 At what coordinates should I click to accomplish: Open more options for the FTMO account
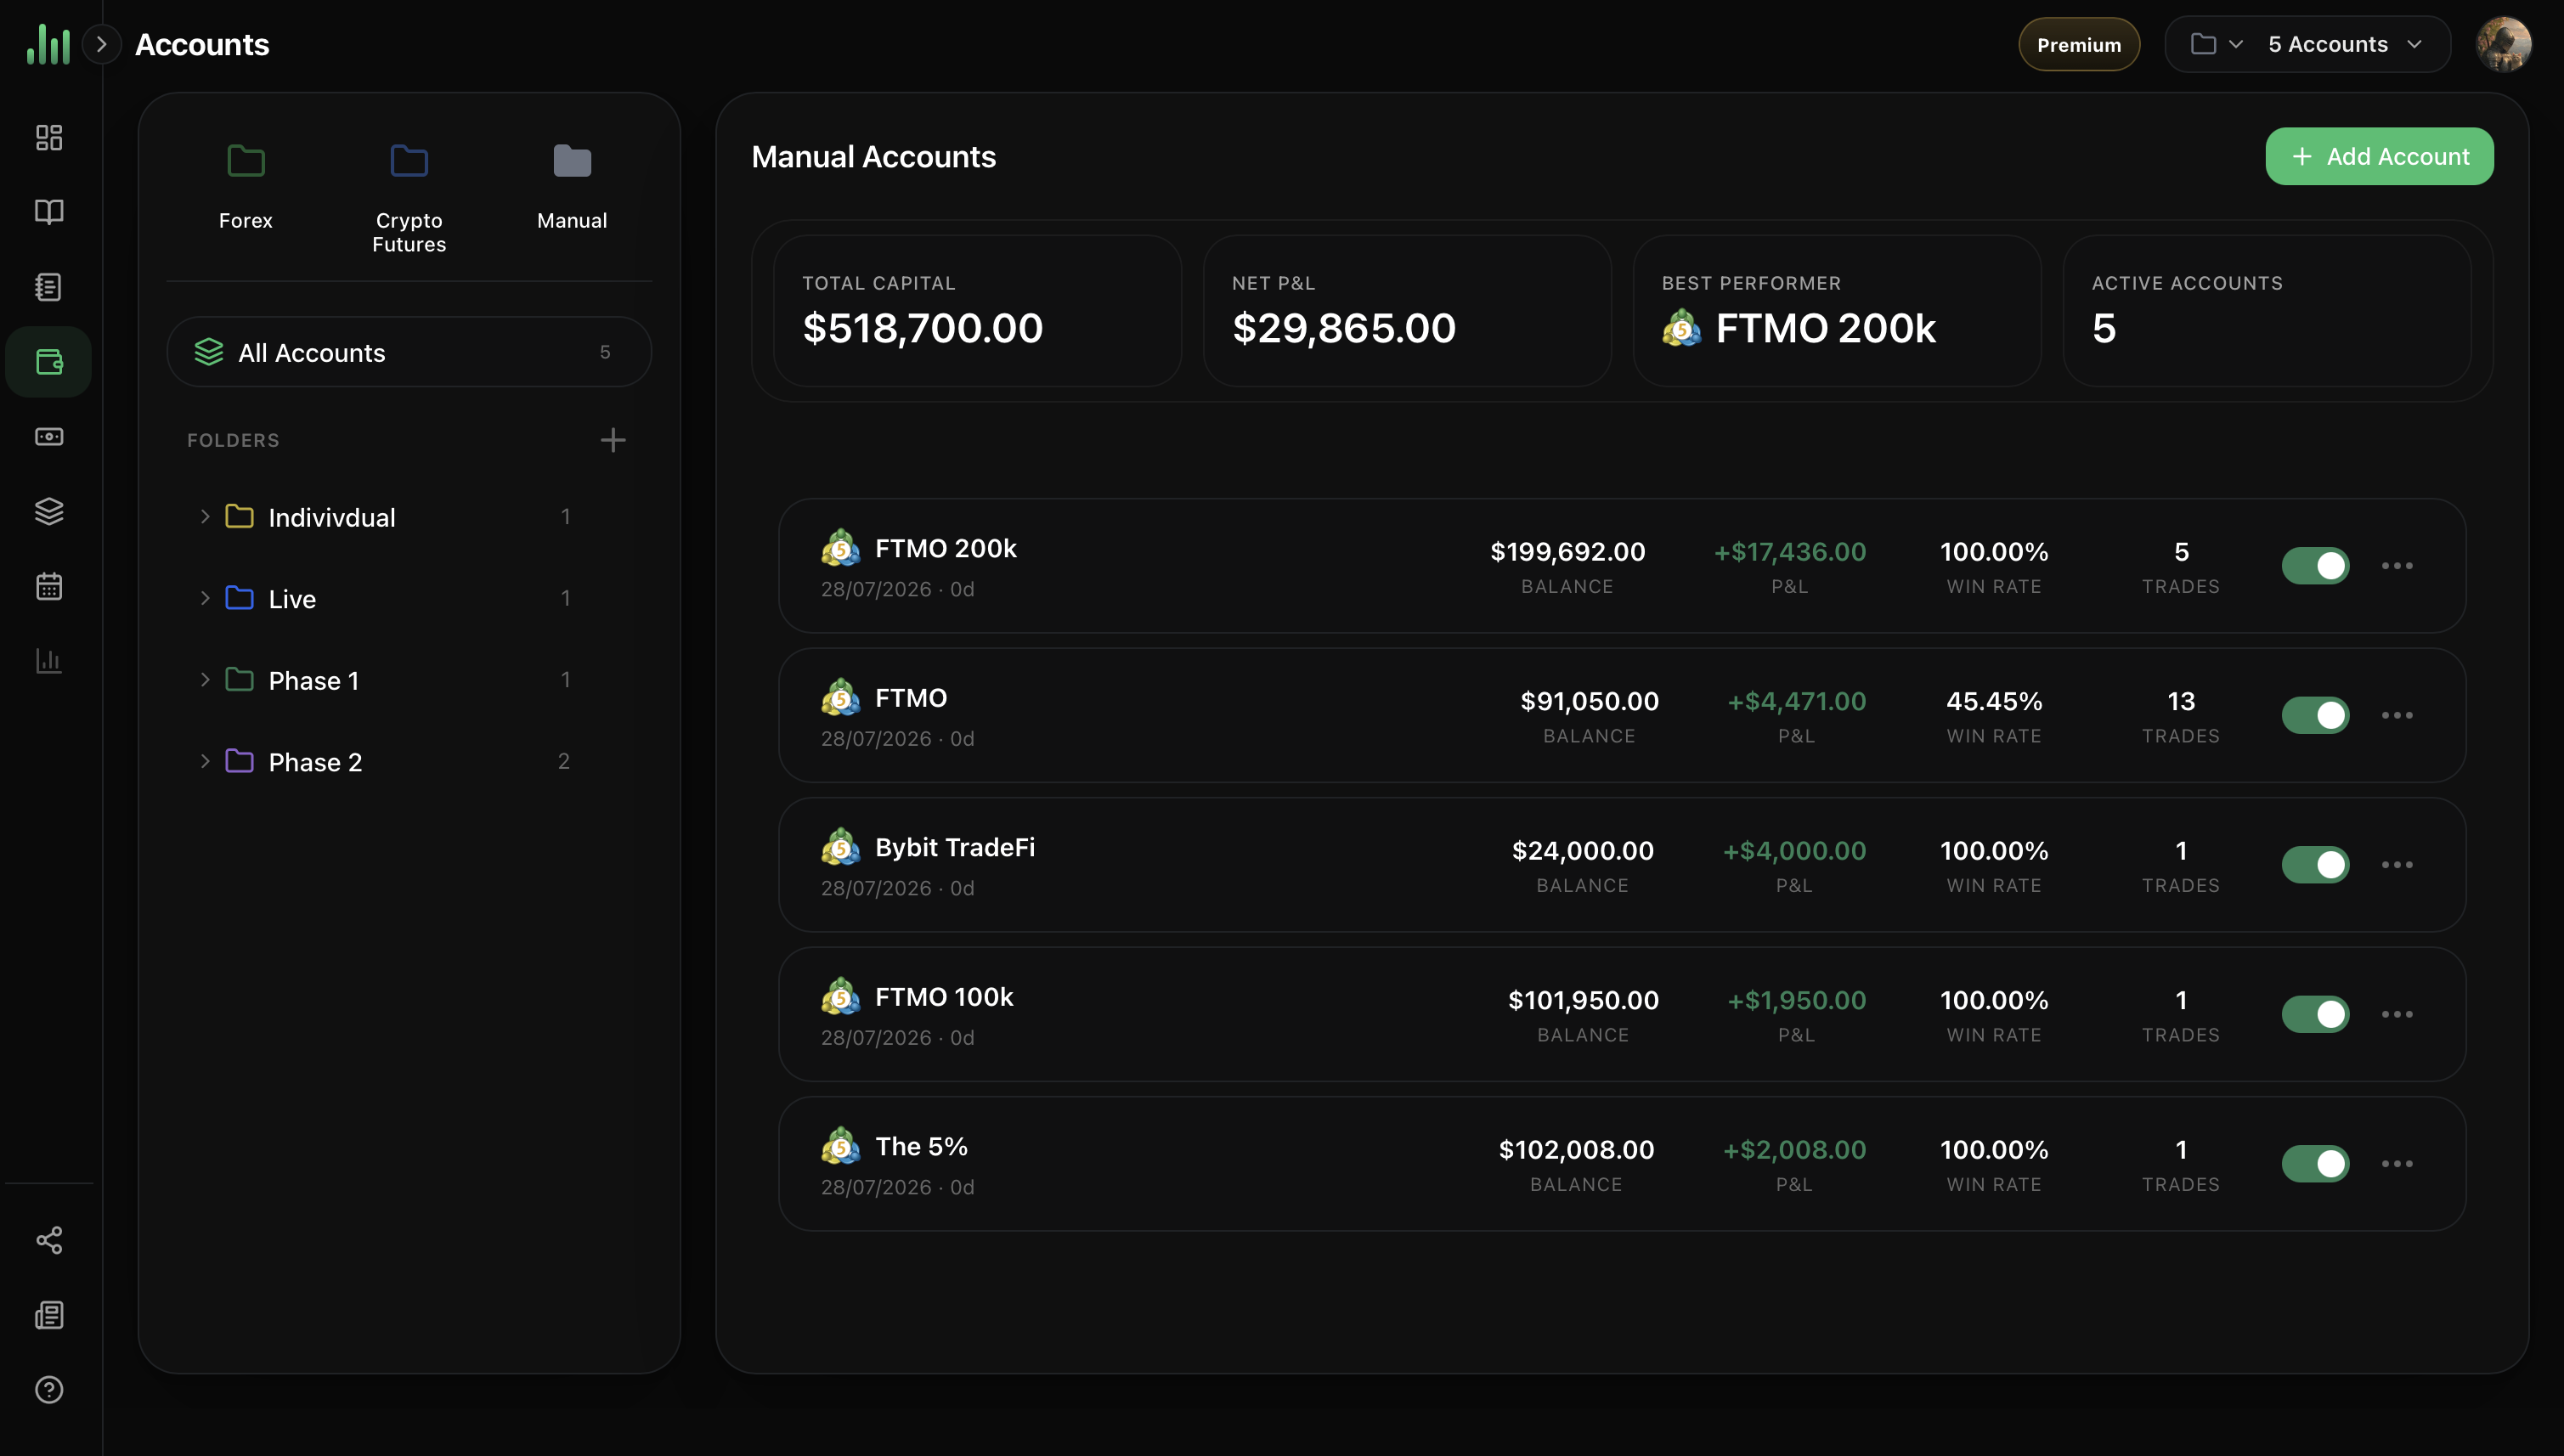pyautogui.click(x=2397, y=715)
